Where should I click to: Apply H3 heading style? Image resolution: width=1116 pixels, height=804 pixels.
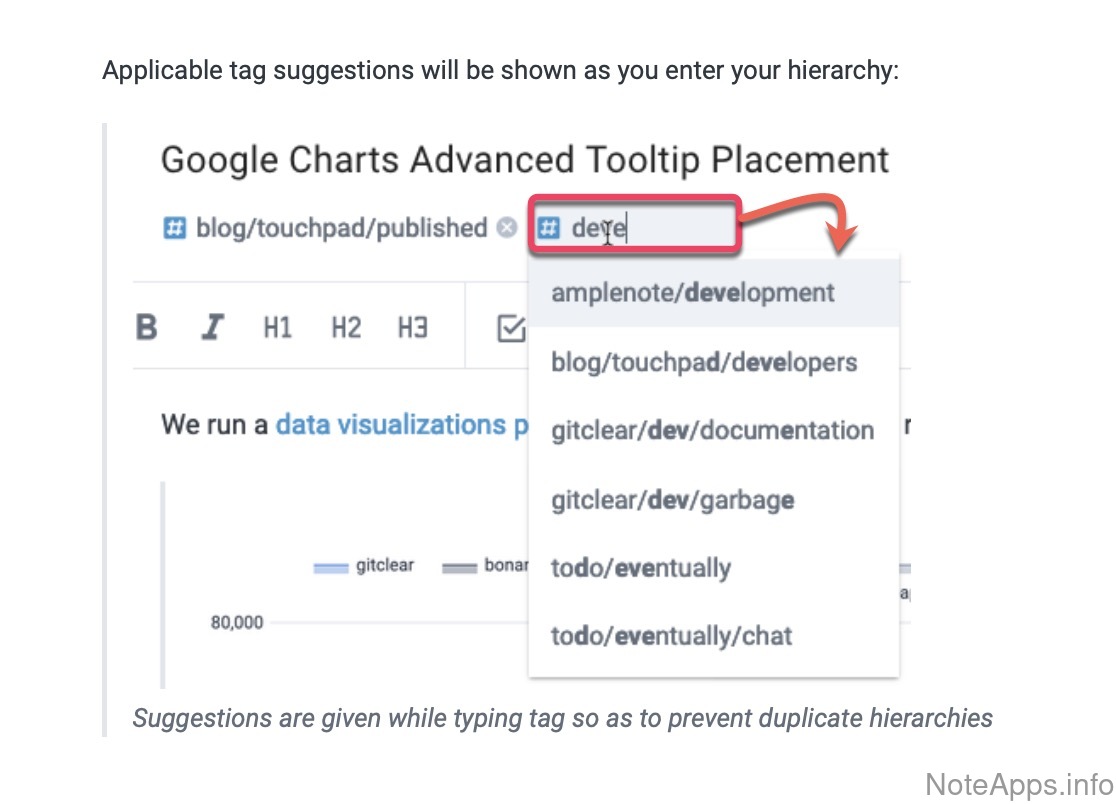[412, 328]
